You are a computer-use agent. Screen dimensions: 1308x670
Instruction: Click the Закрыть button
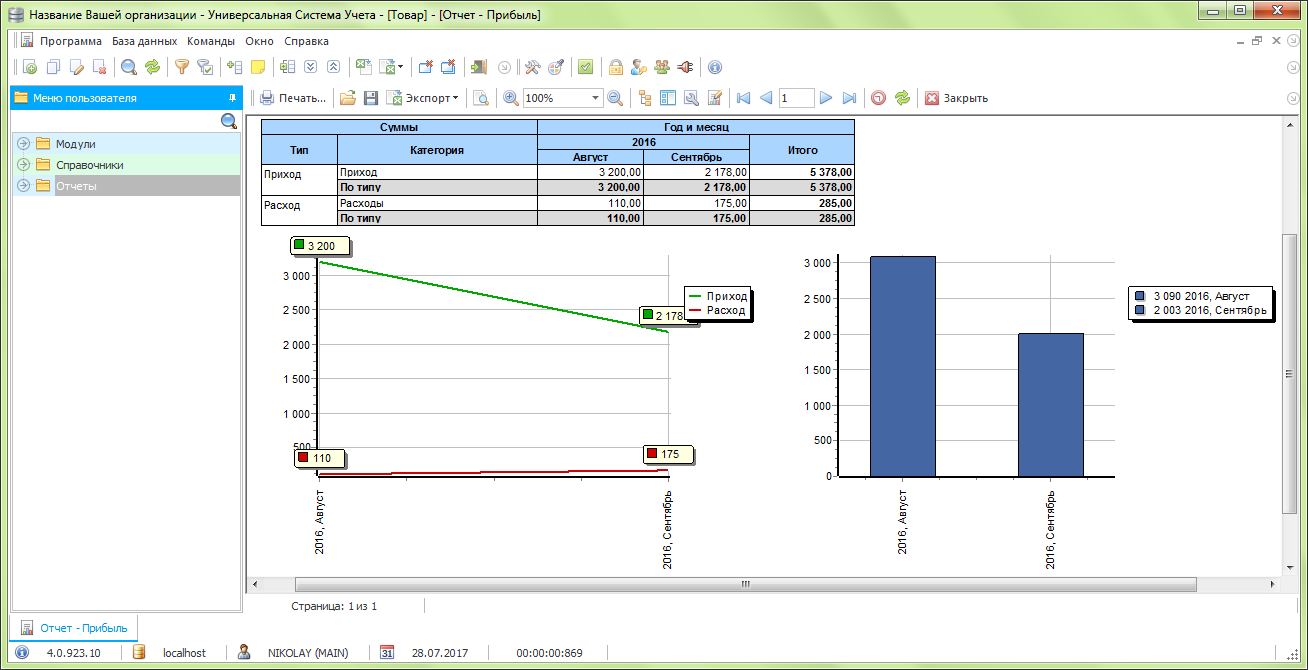(x=956, y=98)
